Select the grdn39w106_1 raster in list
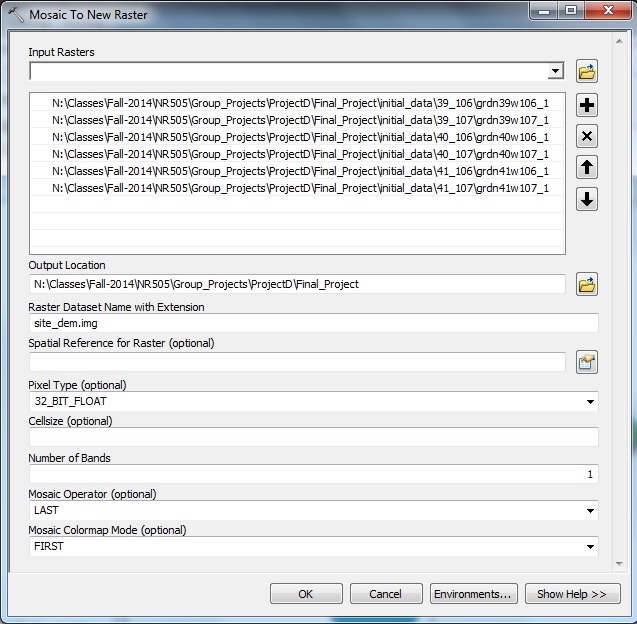Screen dimensions: 637x624 coord(300,102)
